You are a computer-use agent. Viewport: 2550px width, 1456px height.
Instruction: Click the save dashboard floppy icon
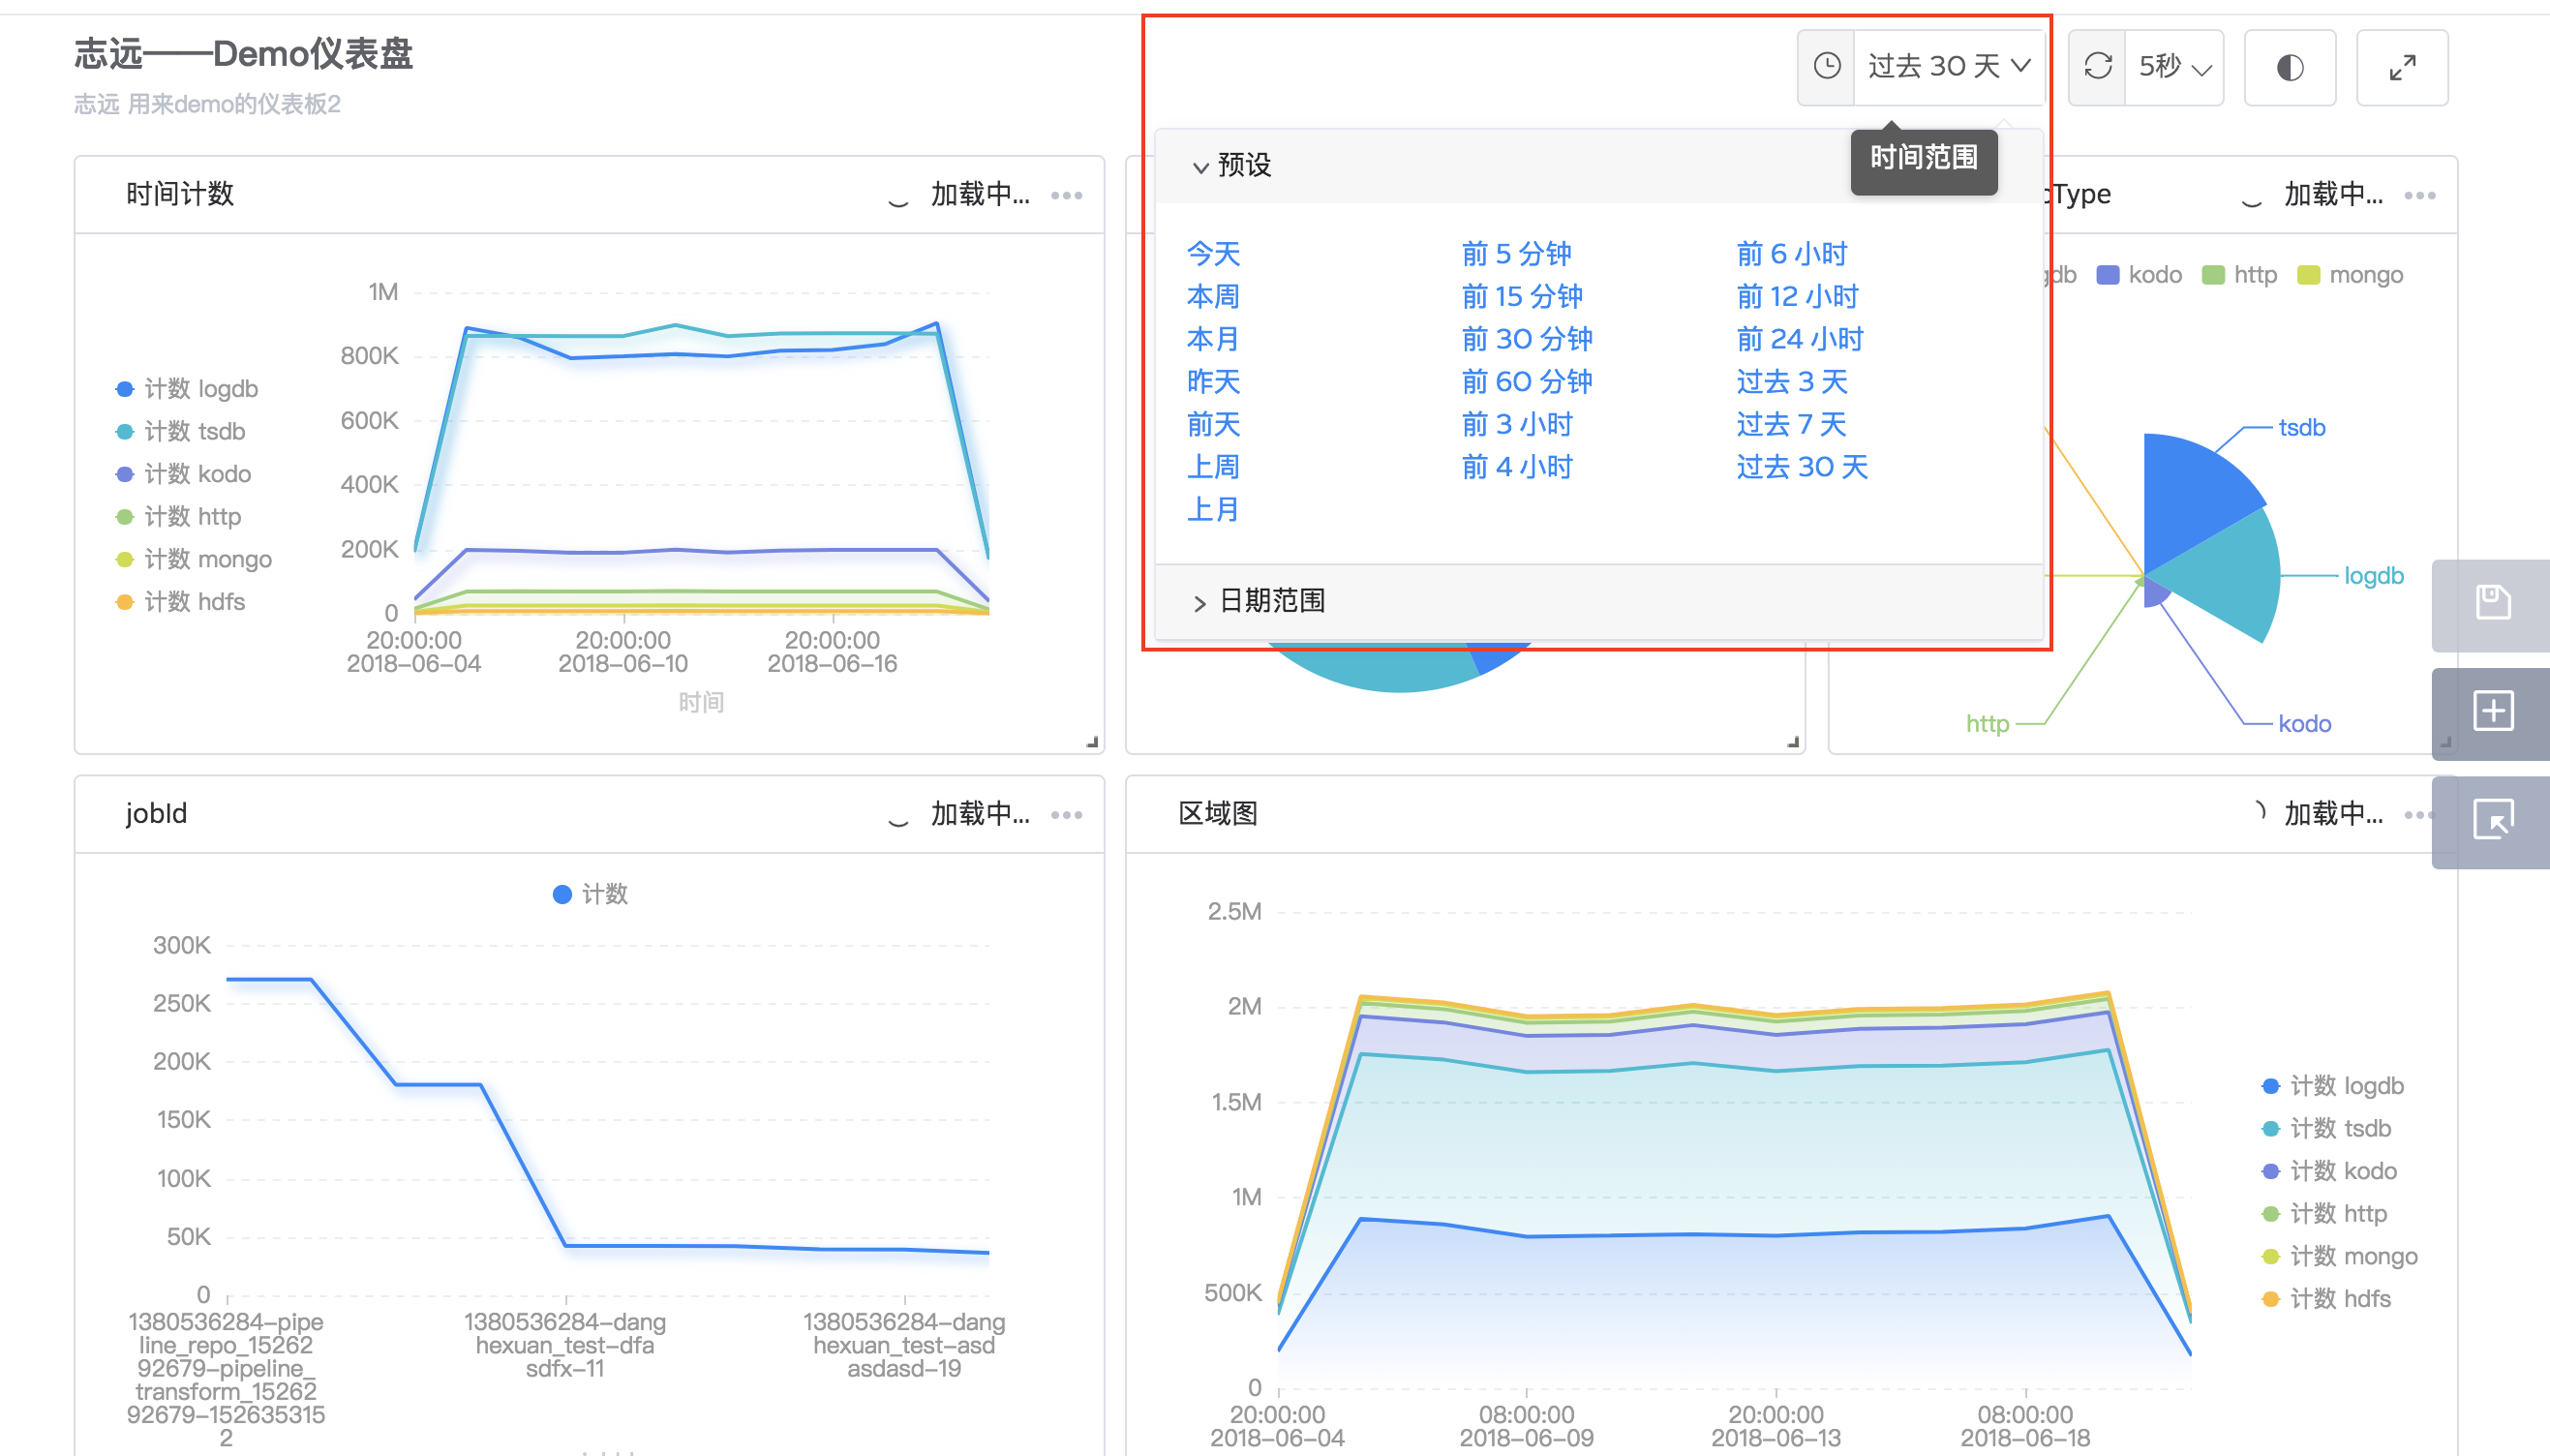tap(2492, 603)
